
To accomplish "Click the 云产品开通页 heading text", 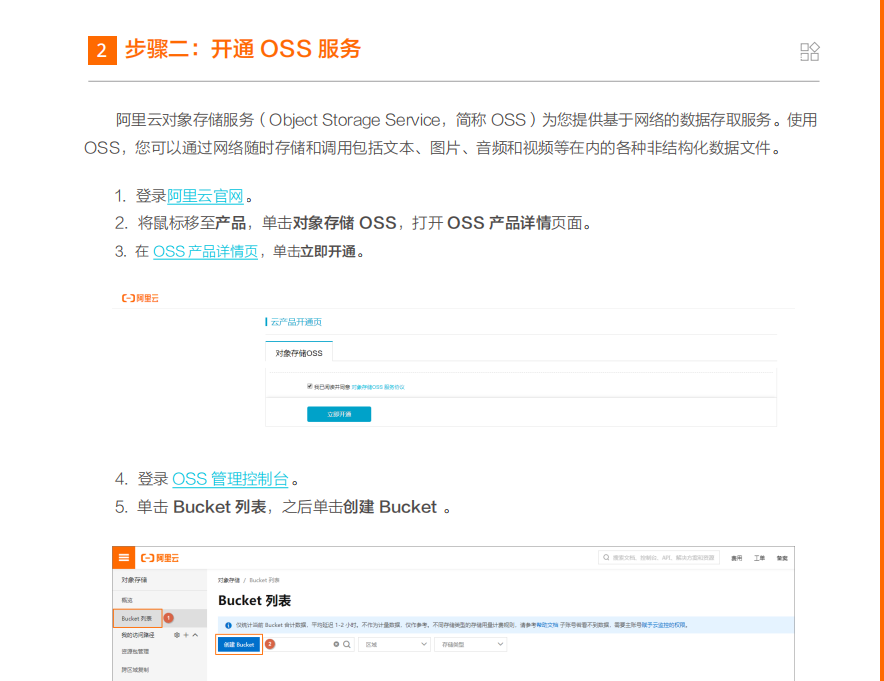I will tap(296, 322).
